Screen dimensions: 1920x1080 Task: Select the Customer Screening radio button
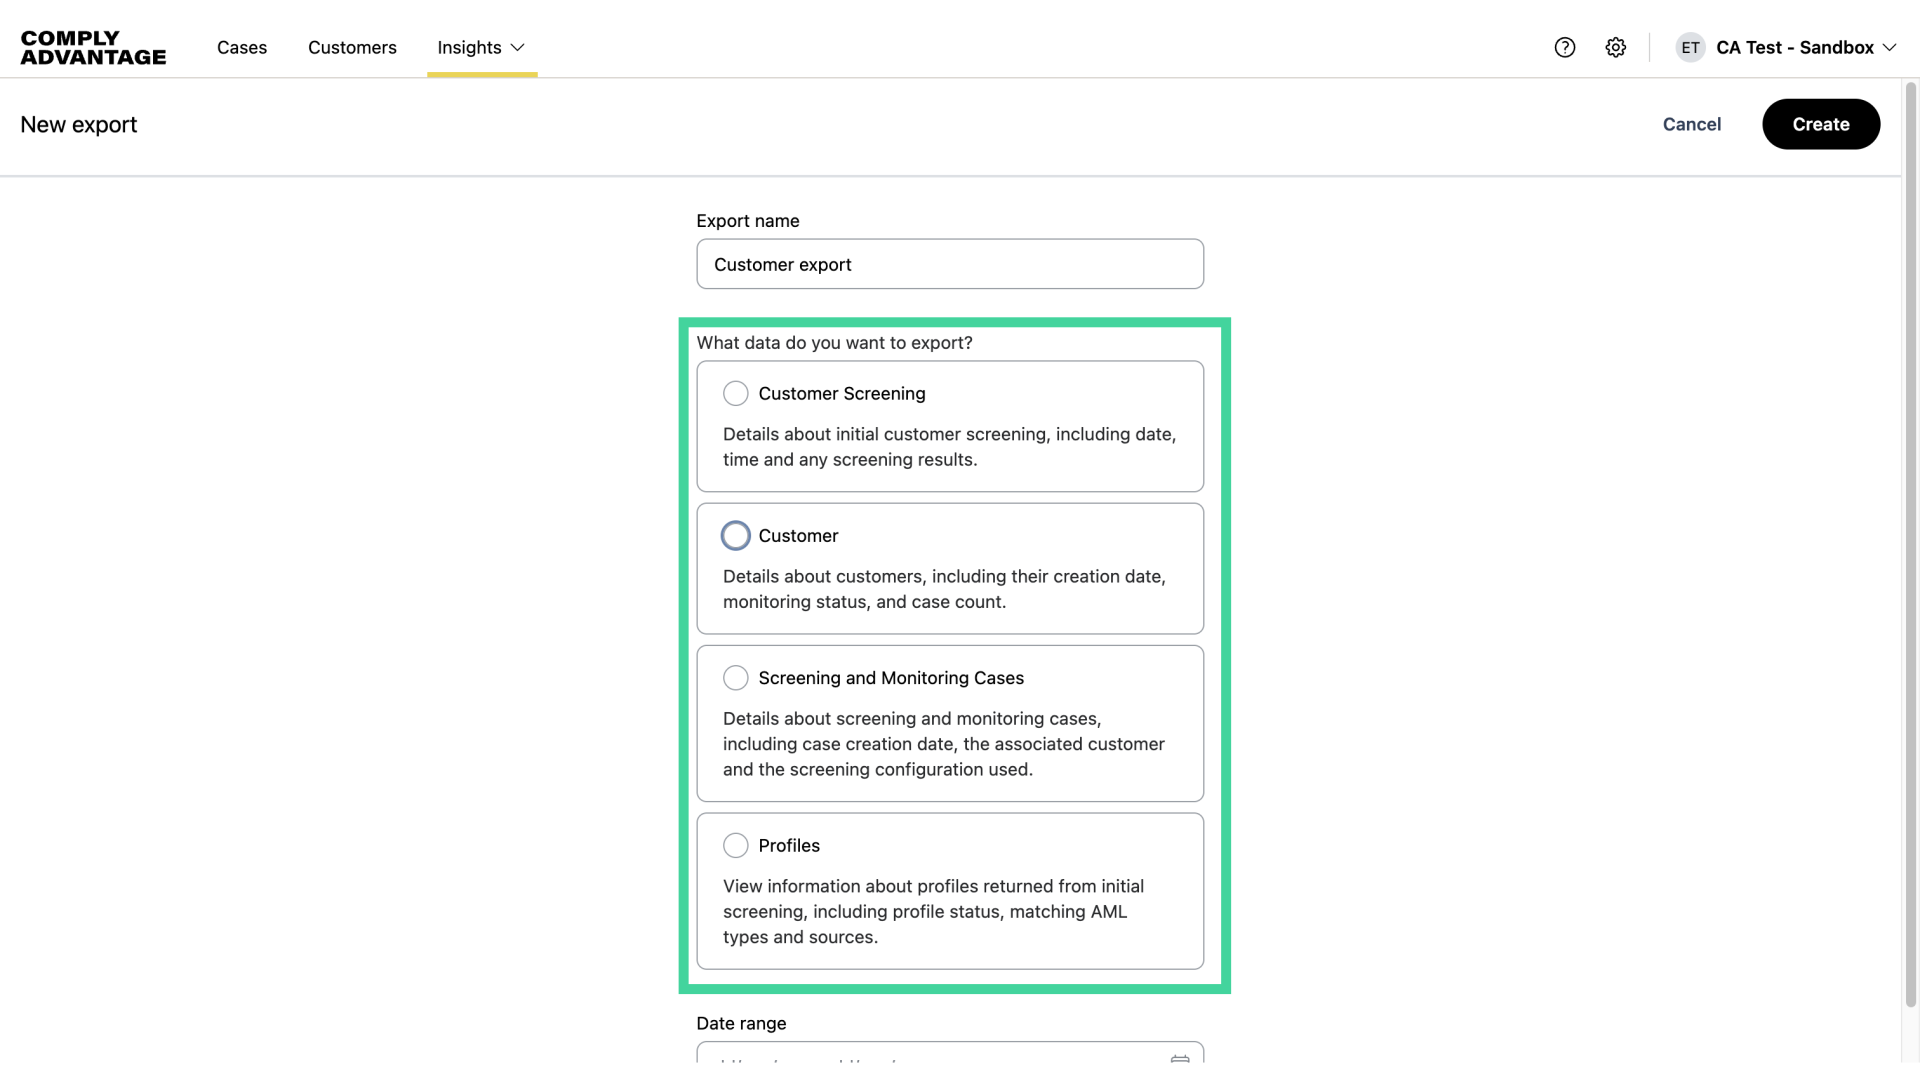pyautogui.click(x=735, y=393)
